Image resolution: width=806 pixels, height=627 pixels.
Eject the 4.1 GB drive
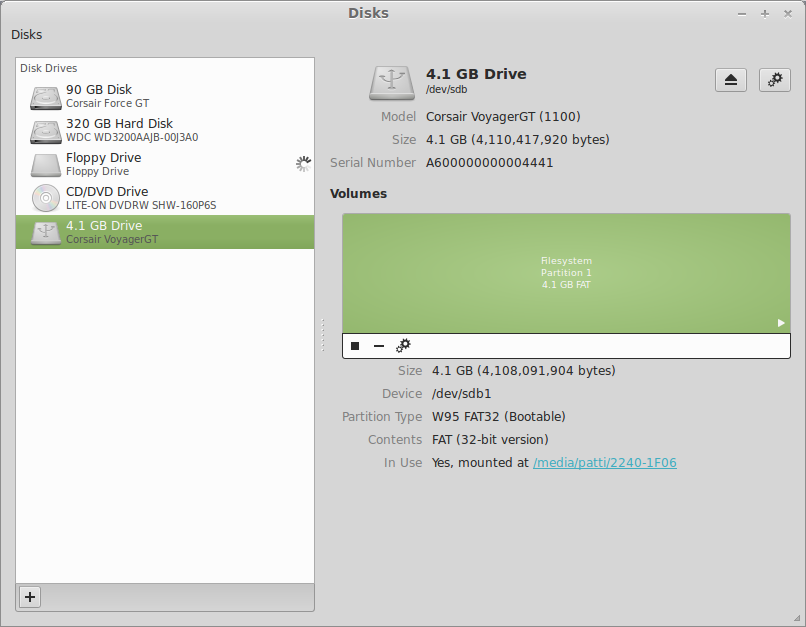[730, 80]
